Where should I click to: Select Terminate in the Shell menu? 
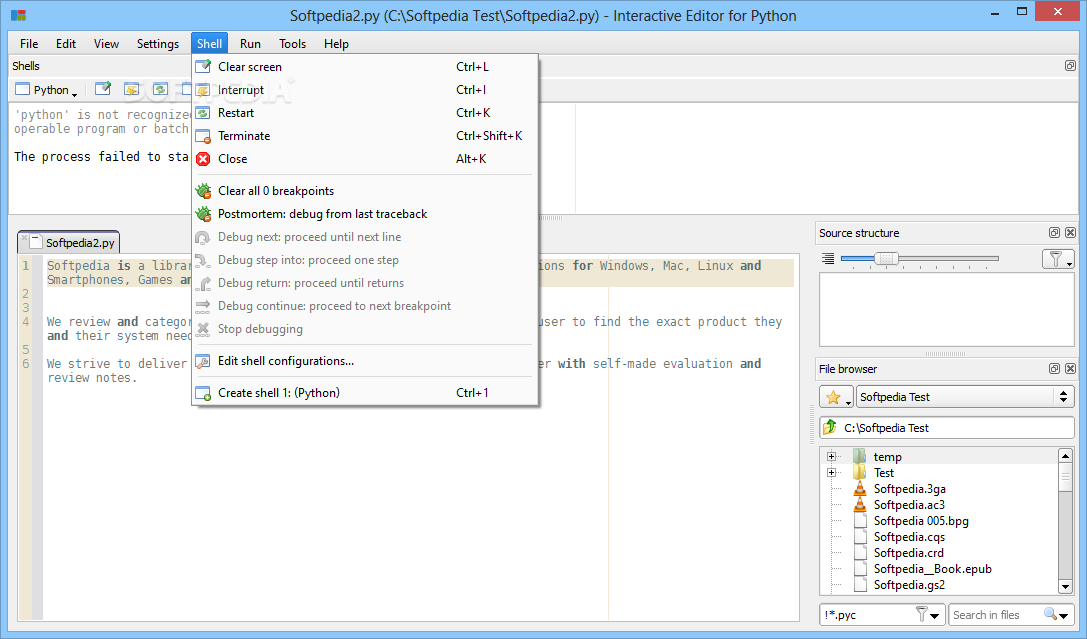click(365, 136)
